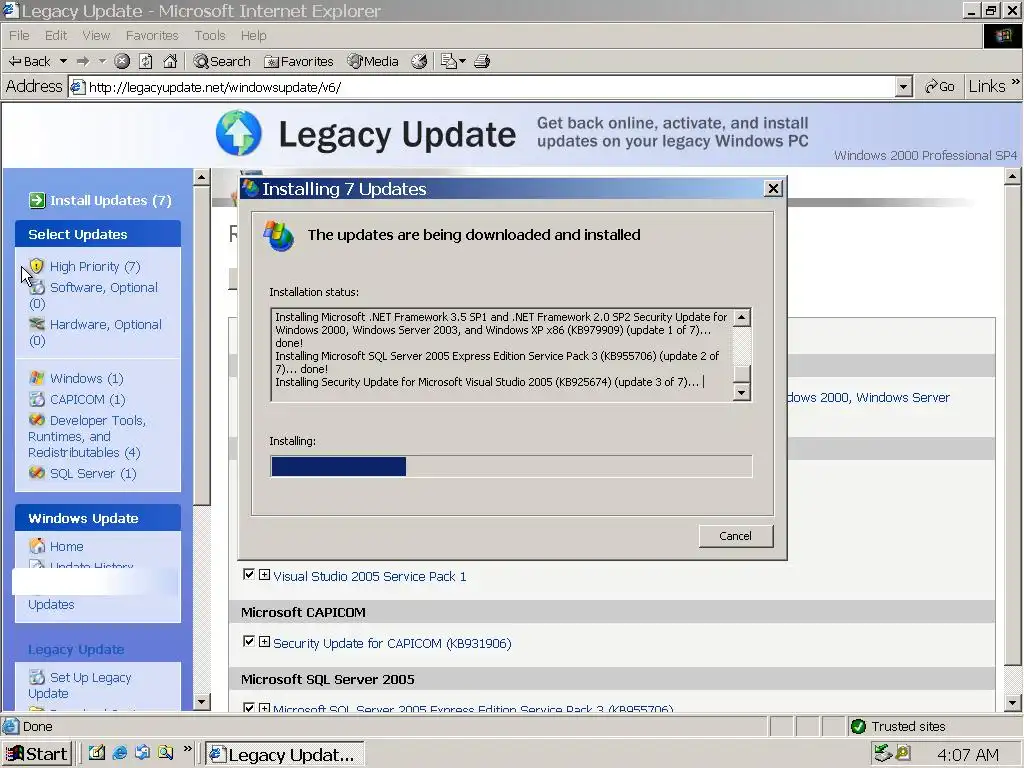
Task: Expand Visual Studio 2005 Service Pack 1 details
Action: (264, 575)
